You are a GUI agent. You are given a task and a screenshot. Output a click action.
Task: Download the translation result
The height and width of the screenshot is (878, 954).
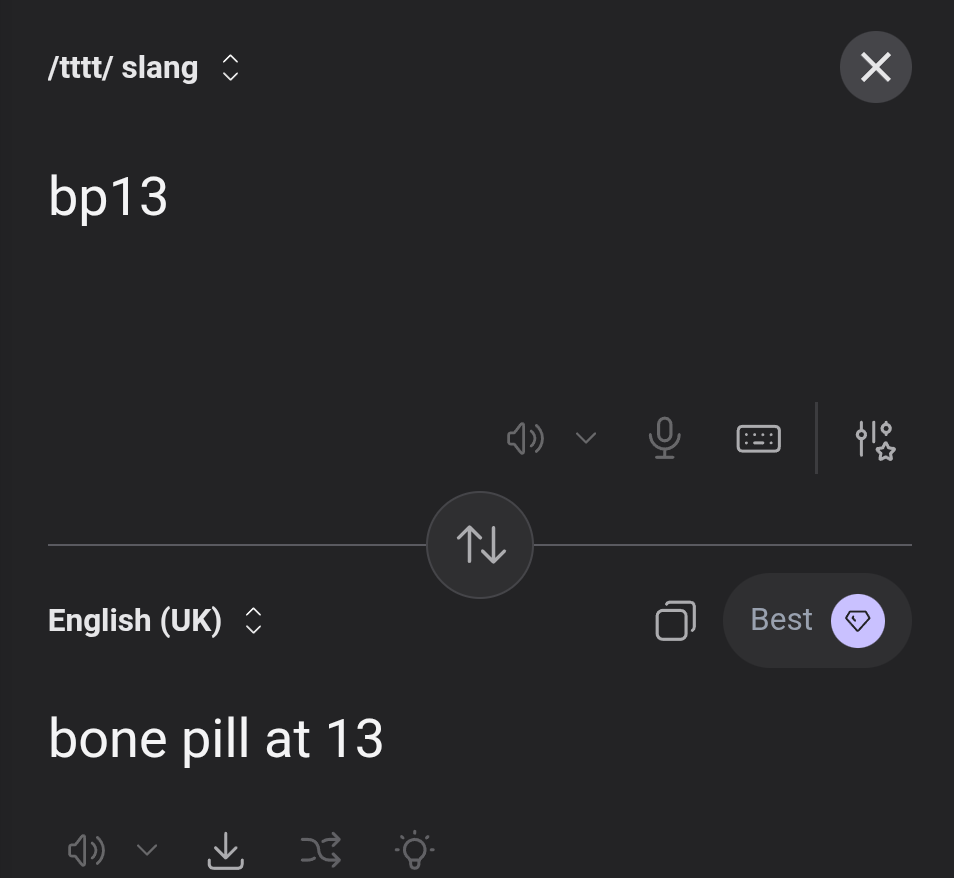[x=226, y=850]
